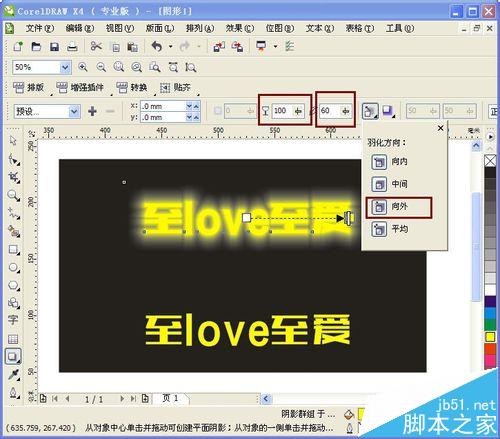Open the 文件 menu

40,28
